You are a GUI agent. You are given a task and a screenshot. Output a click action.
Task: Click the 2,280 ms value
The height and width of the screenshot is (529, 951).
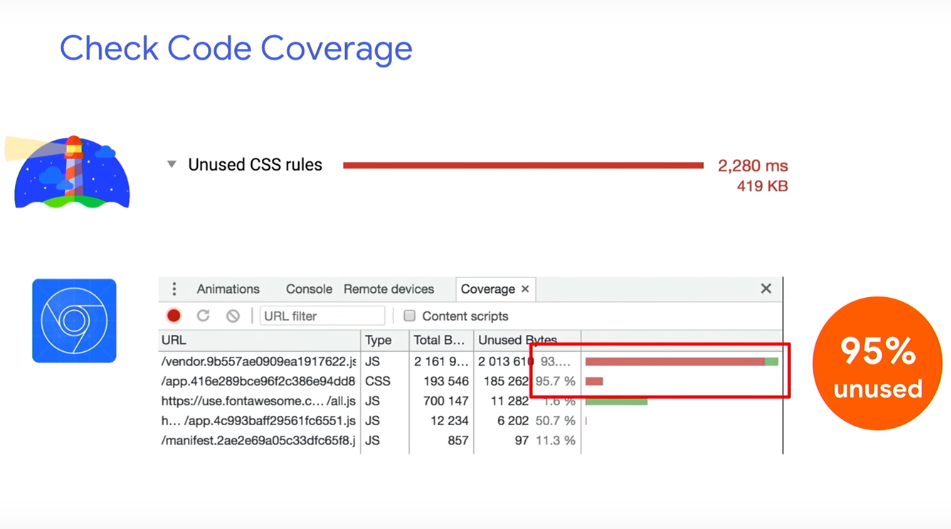click(x=753, y=166)
